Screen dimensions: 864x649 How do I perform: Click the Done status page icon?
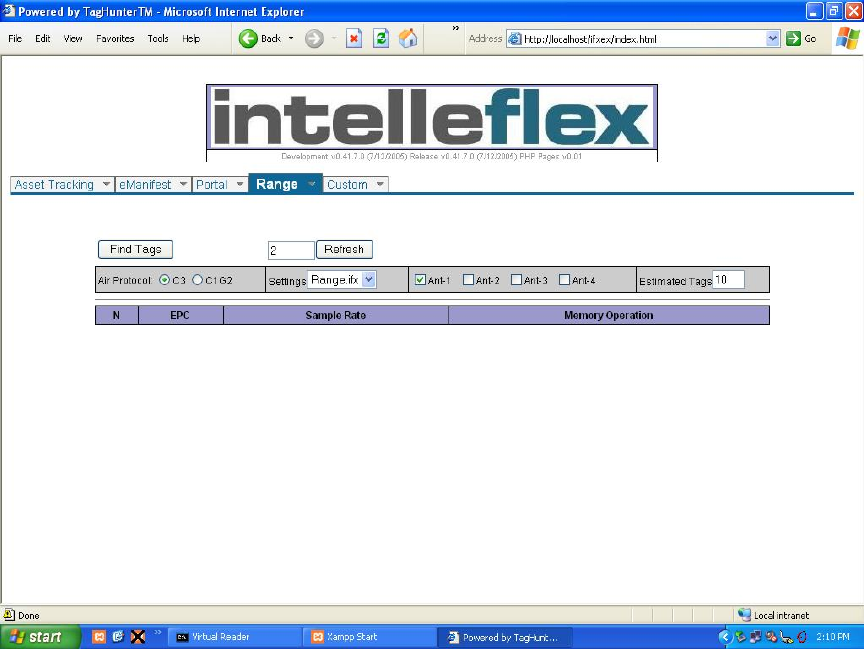click(x=9, y=615)
